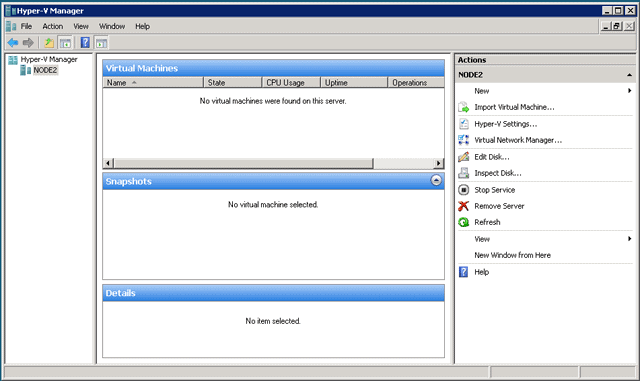The width and height of the screenshot is (640, 381).
Task: Click the View action in Actions pane
Action: [x=482, y=239]
